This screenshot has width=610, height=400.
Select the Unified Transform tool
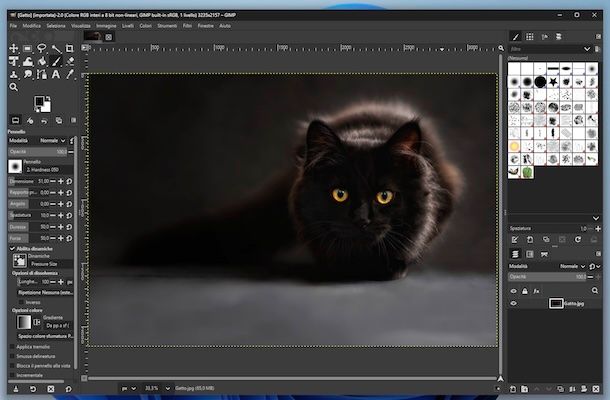coord(14,61)
